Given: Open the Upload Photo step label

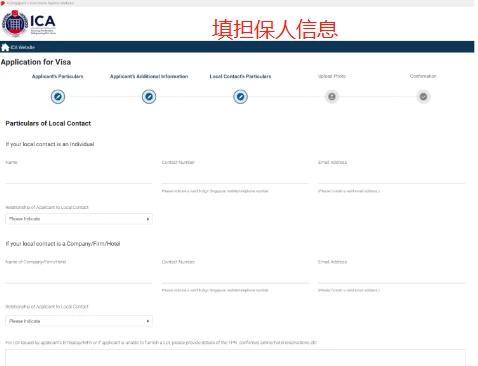Looking at the screenshot, I should click(332, 76).
